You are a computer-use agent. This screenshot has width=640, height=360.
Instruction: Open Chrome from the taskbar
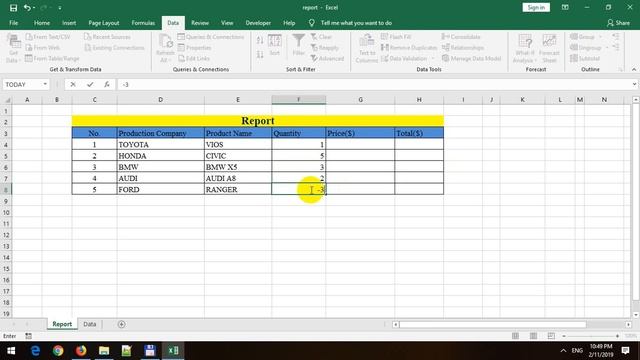tap(58, 351)
